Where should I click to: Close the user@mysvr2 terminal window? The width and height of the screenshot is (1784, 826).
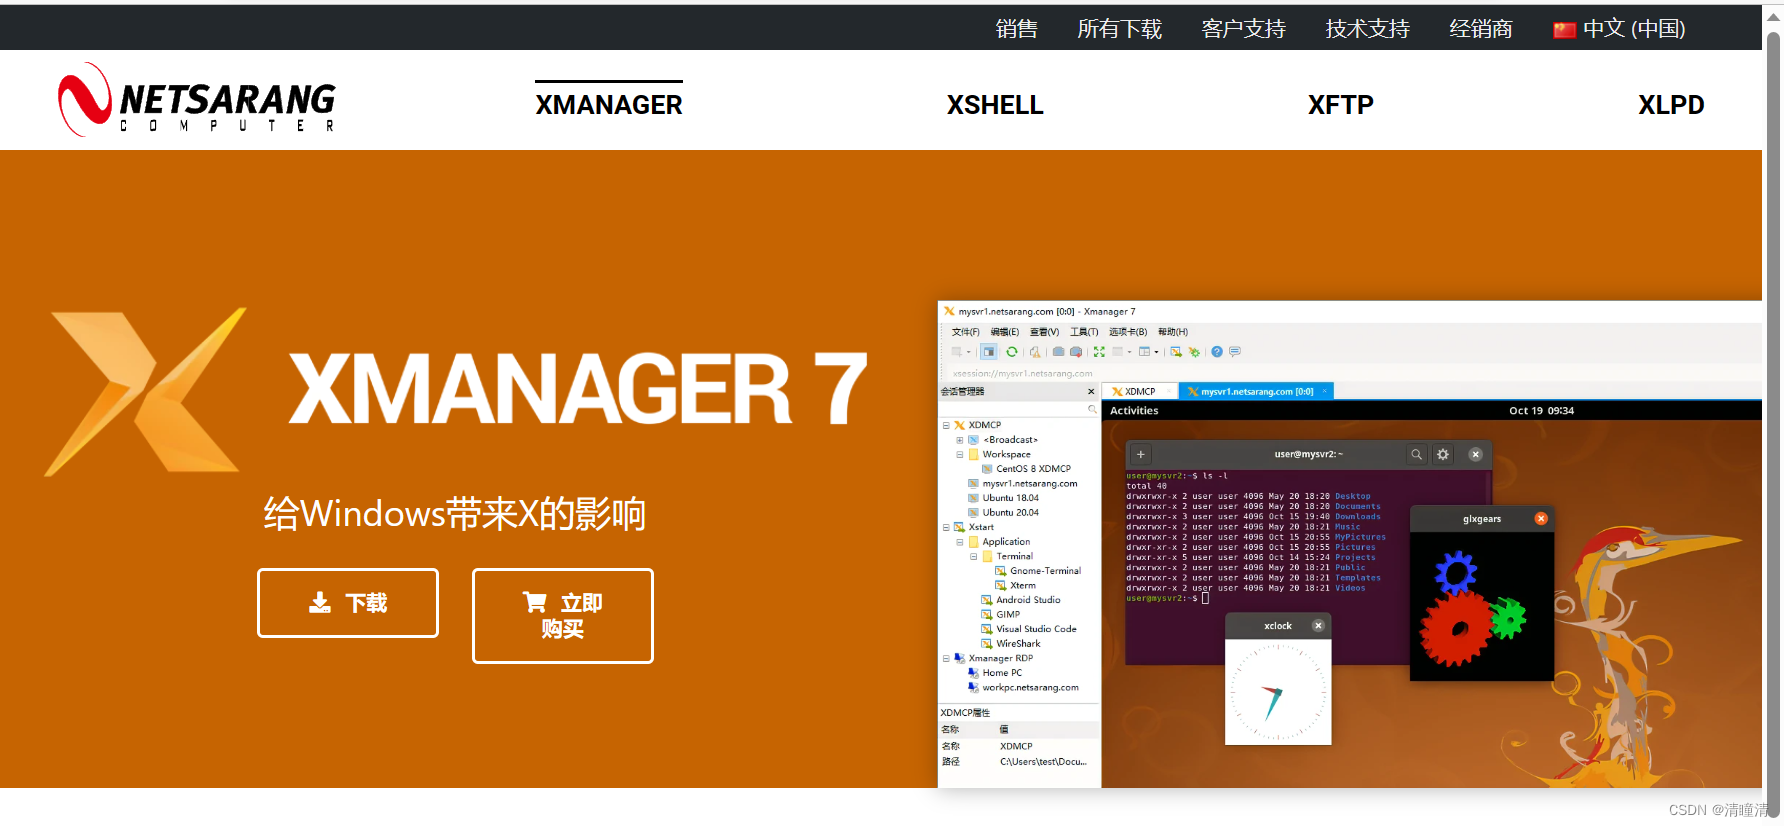[x=1475, y=454]
